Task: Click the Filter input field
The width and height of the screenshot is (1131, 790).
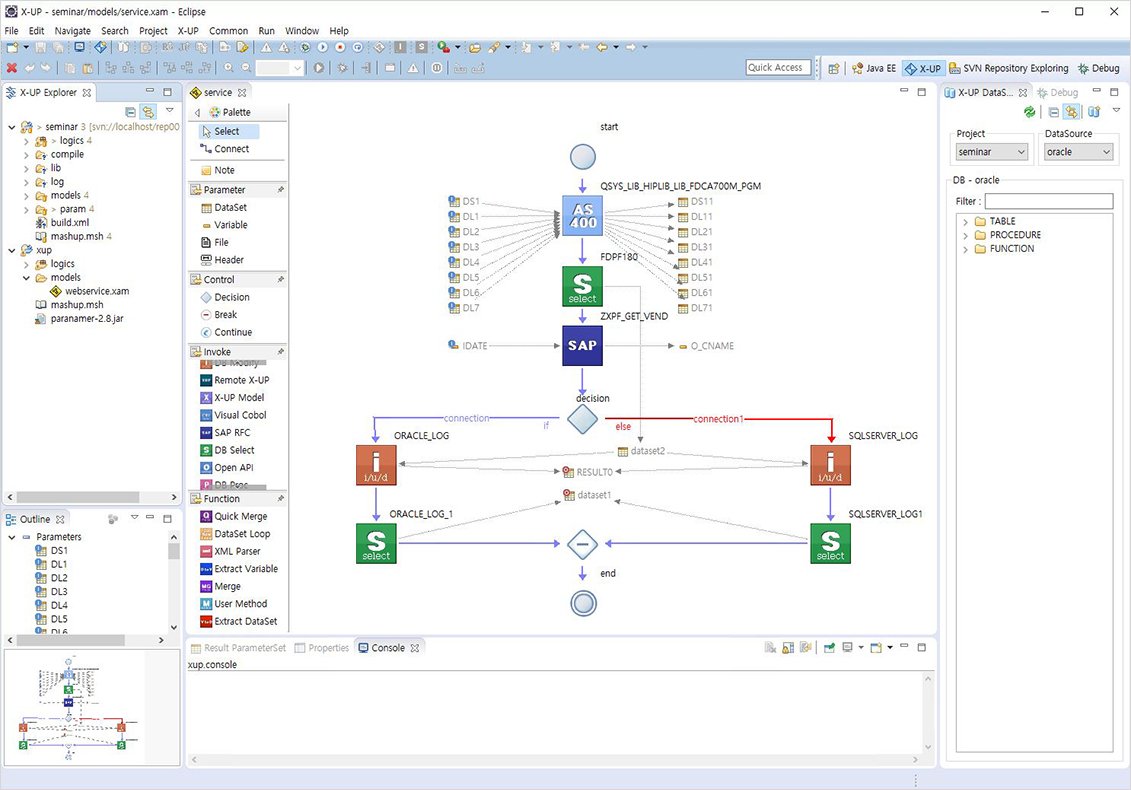Action: [x=1049, y=201]
